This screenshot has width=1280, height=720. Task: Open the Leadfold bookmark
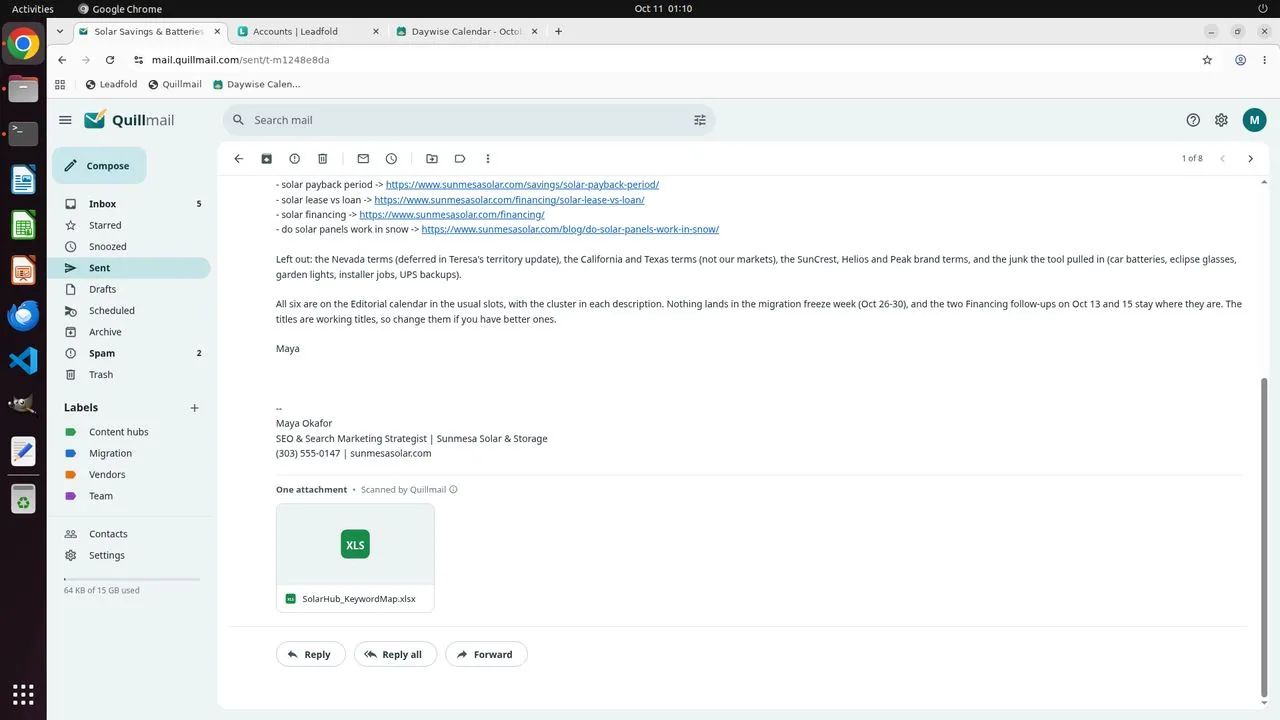click(111, 84)
